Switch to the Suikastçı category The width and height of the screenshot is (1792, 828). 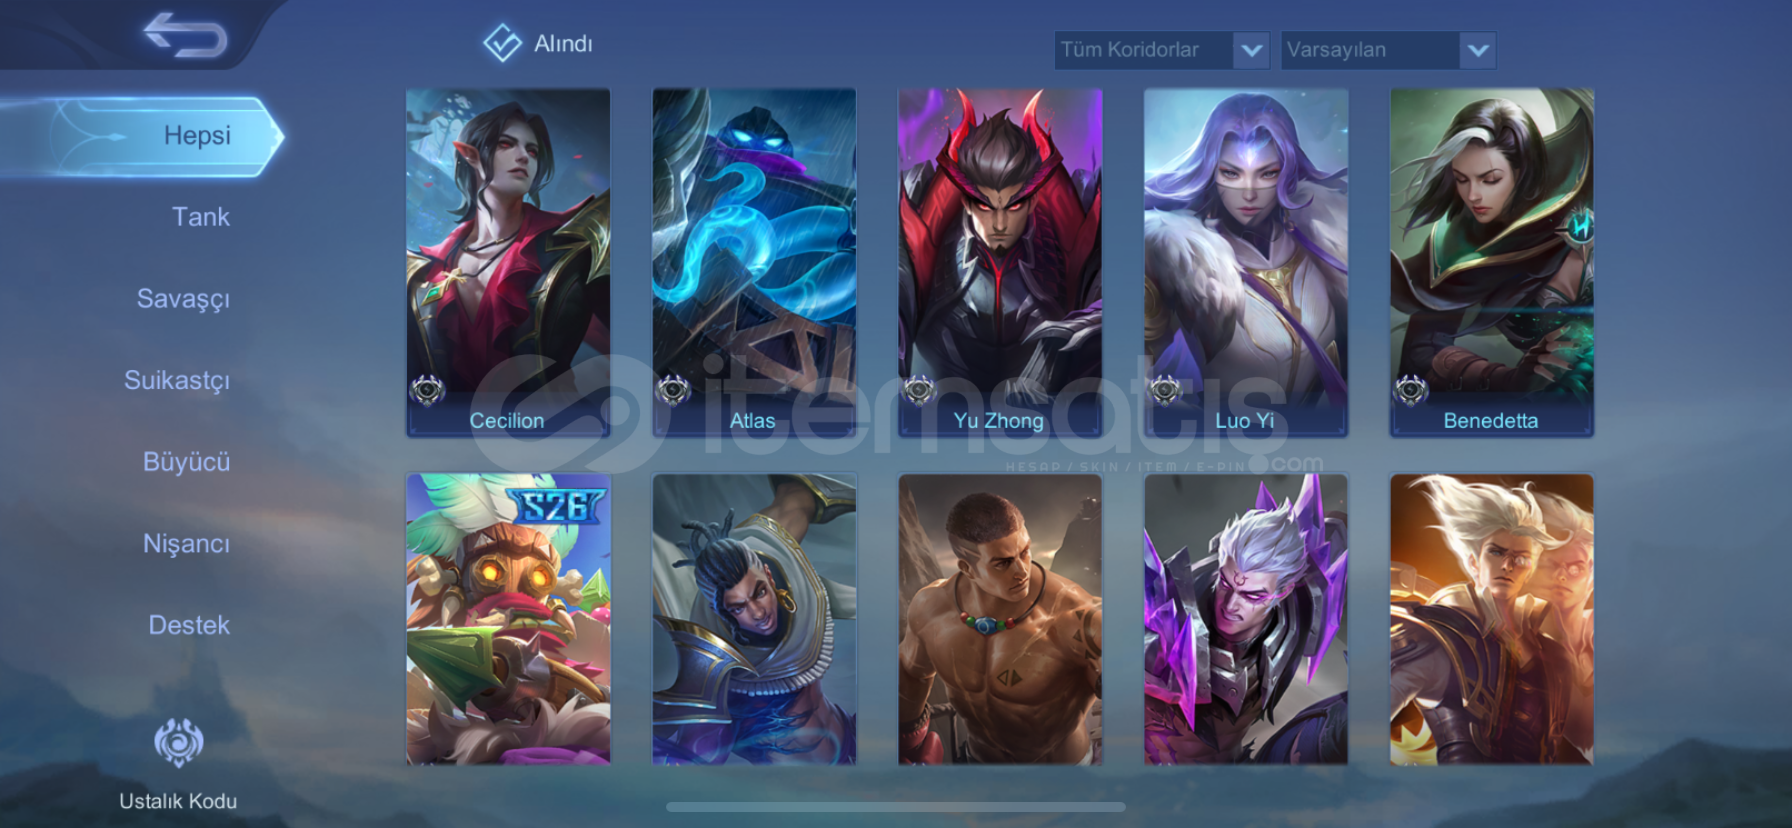tap(177, 380)
